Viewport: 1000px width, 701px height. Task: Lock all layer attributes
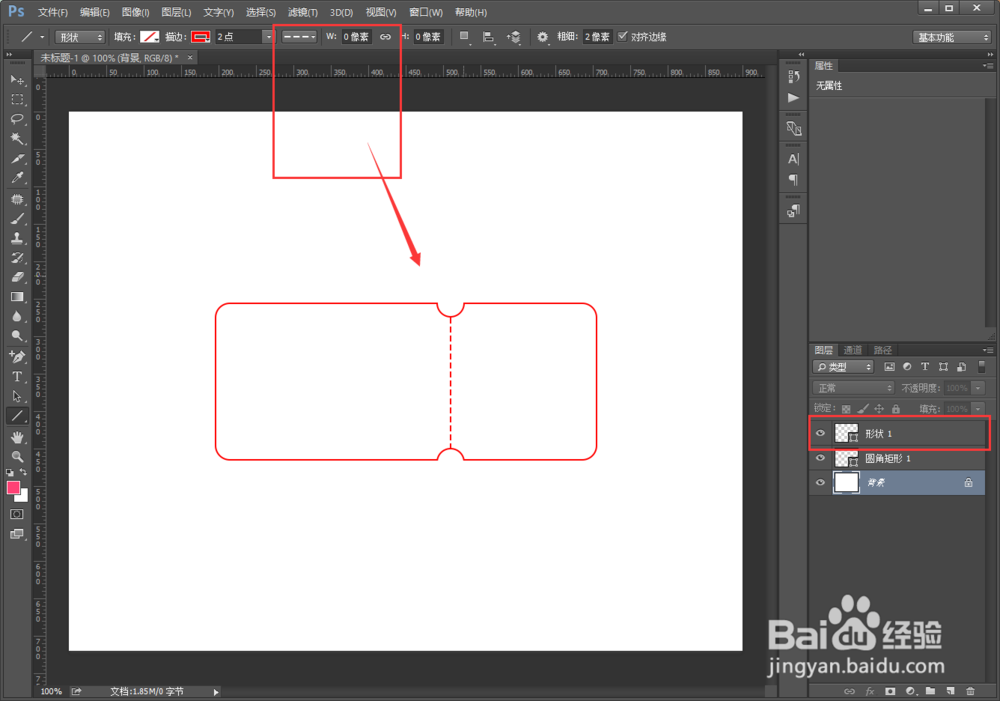pos(895,409)
